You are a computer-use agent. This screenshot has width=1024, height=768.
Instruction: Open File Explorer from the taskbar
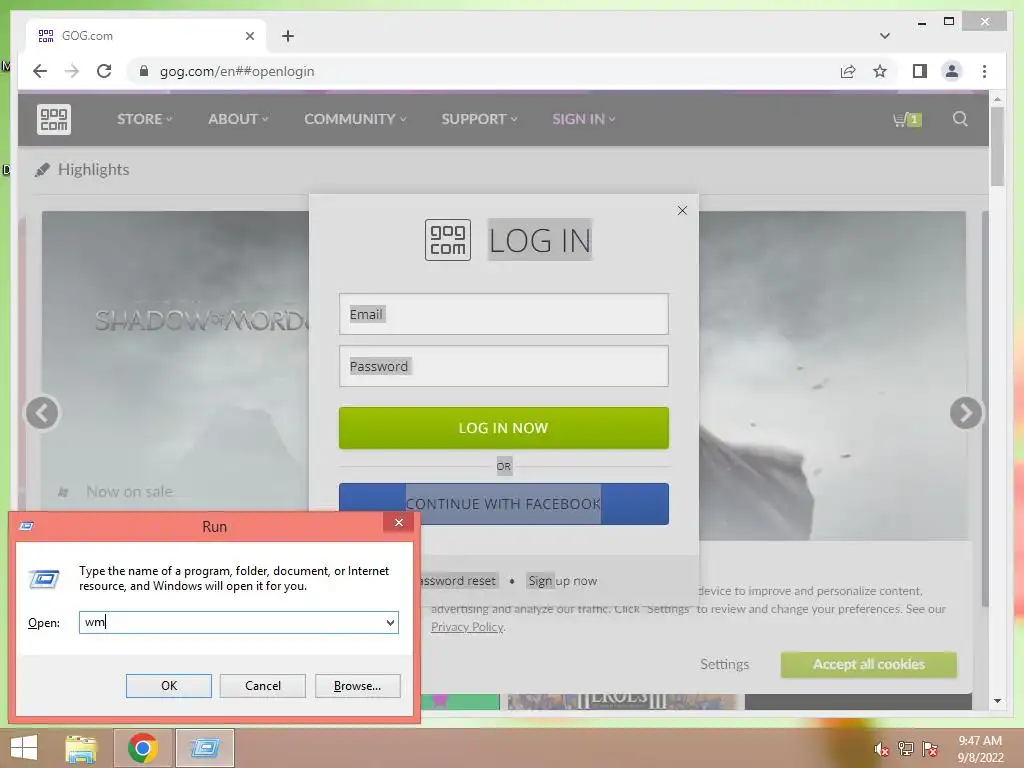pyautogui.click(x=81, y=748)
